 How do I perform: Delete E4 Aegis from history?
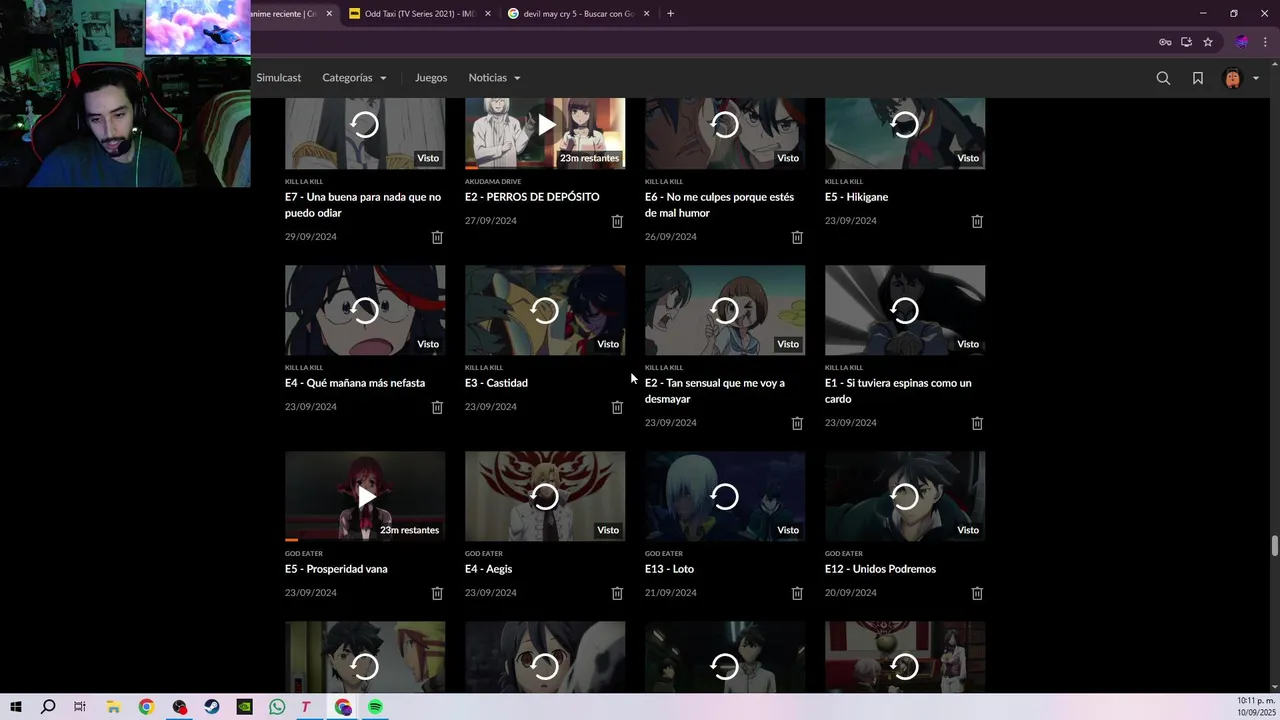[x=617, y=593]
